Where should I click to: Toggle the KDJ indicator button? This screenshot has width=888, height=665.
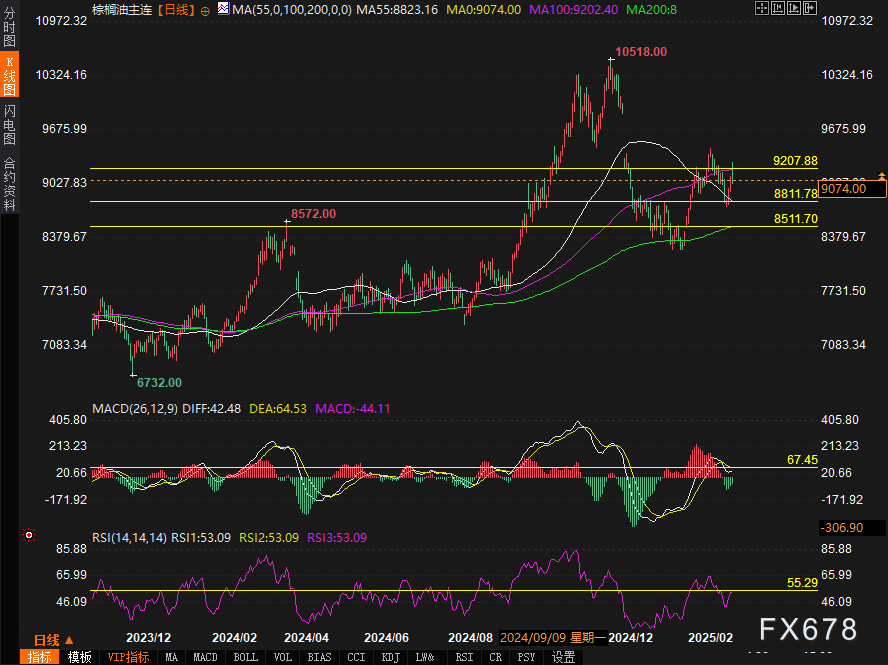390,657
